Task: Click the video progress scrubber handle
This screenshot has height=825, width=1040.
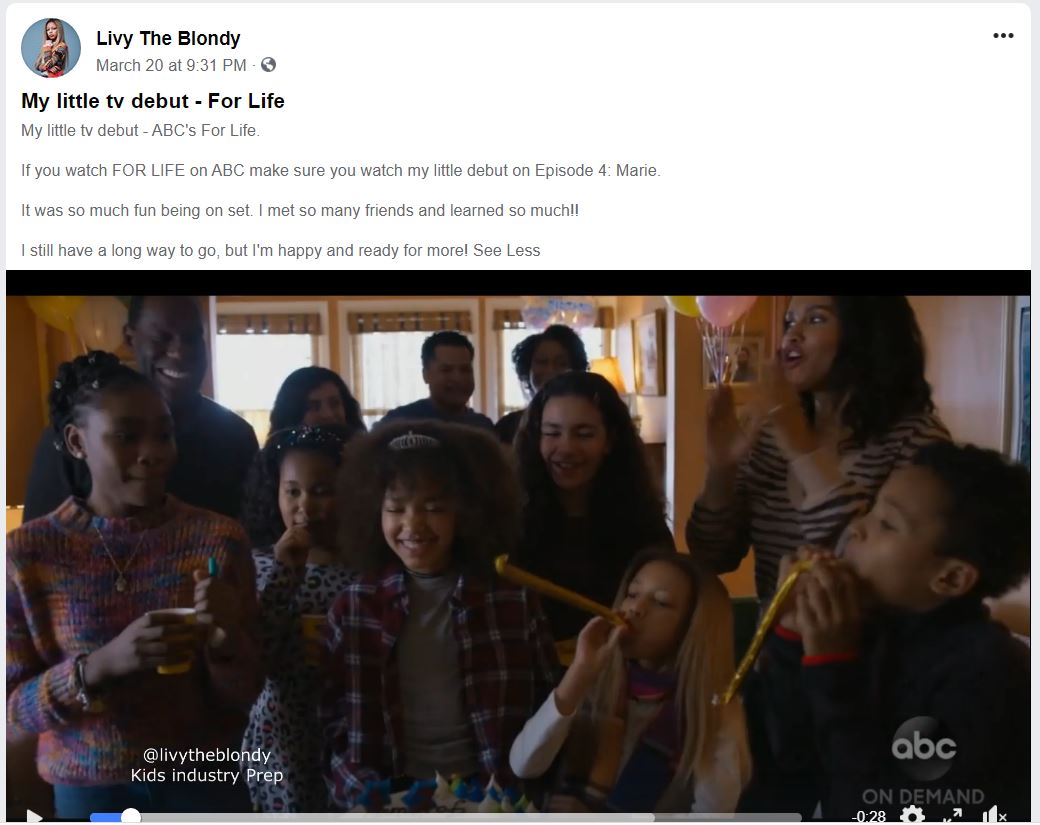Action: (x=131, y=816)
